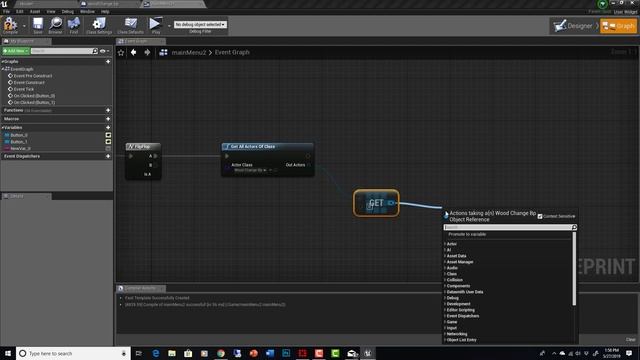Viewport: 640px width, 360px height.
Task: Add a new graph with plus icon
Action: coord(108,62)
